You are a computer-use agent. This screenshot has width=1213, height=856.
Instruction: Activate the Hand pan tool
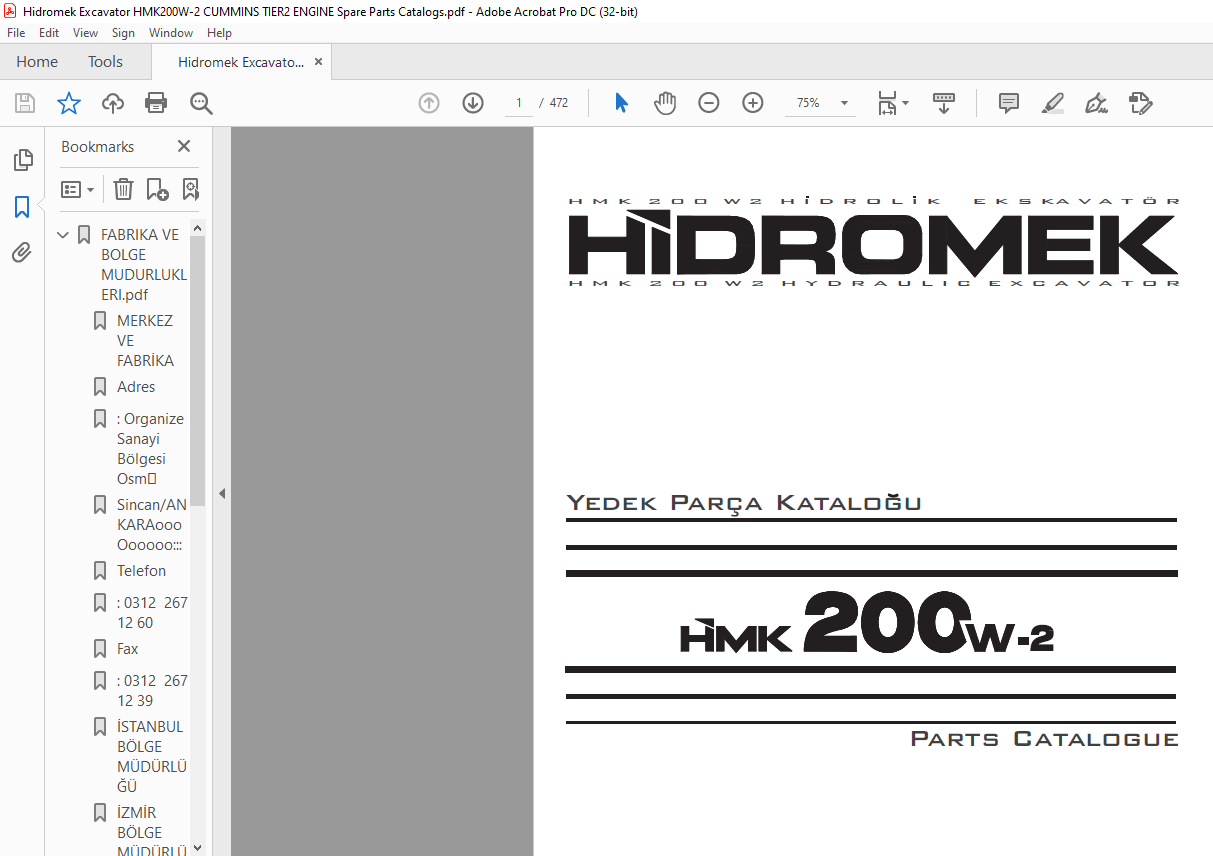[x=665, y=103]
